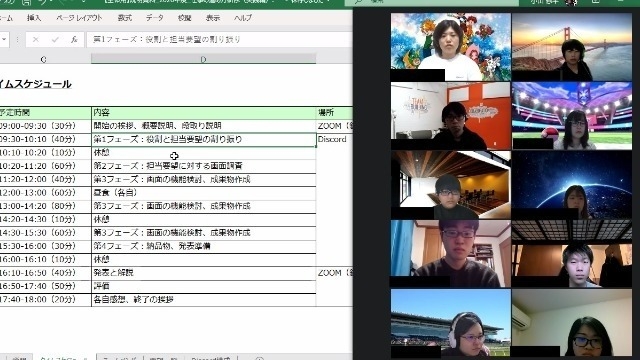Select cell 14:30-15:30 (60分)
The width and height of the screenshot is (640, 360).
[x=45, y=233]
